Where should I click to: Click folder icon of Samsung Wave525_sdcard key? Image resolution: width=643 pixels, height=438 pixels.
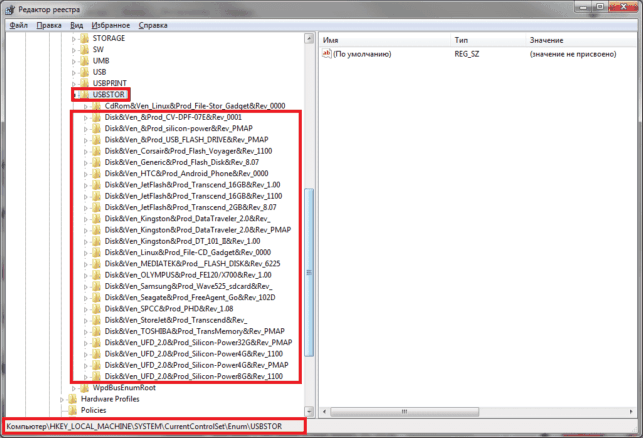tap(96, 286)
